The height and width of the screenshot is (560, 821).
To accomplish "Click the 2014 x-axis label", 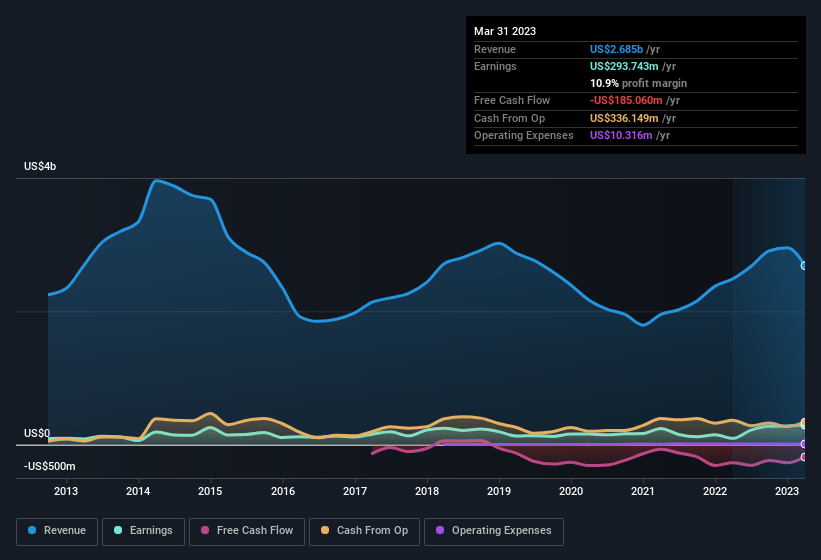I will [138, 491].
